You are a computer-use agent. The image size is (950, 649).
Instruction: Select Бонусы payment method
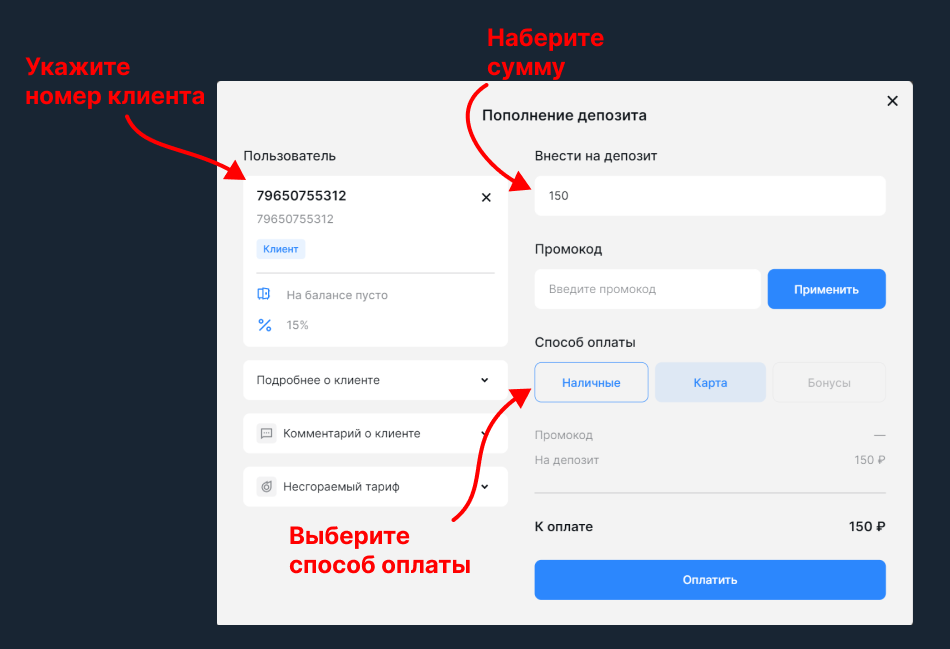click(x=829, y=382)
